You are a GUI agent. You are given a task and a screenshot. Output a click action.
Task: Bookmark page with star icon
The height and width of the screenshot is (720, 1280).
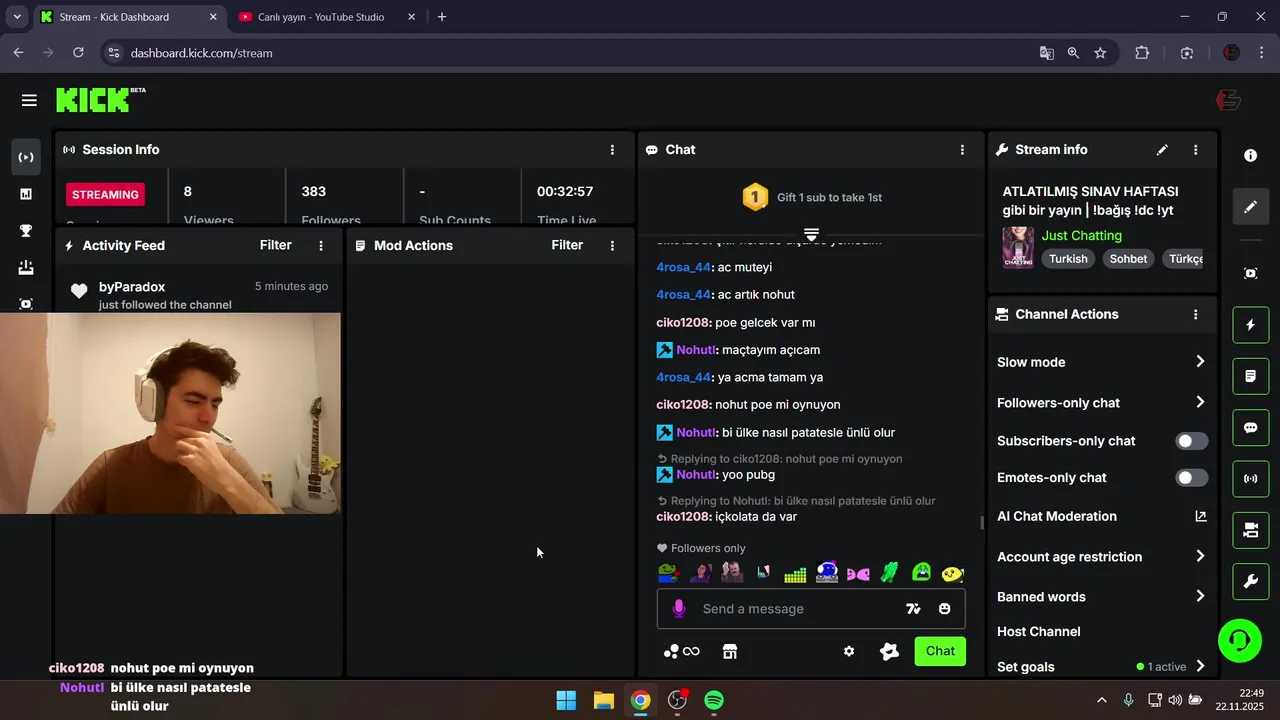[x=1100, y=53]
